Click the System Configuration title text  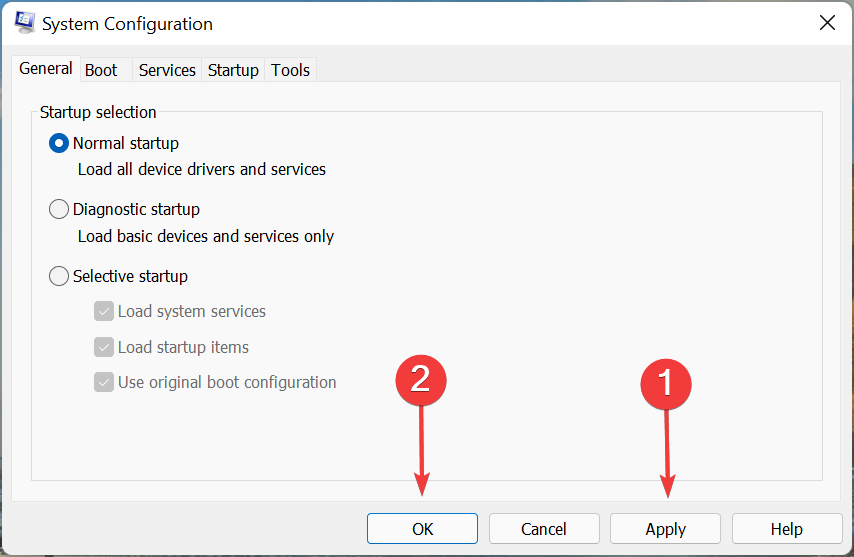pos(129,23)
